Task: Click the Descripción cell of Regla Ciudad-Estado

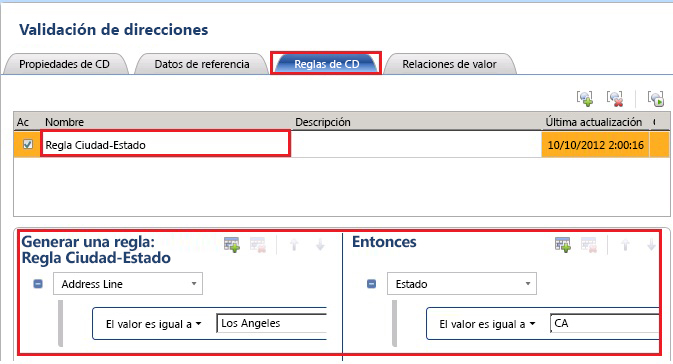Action: click(416, 145)
